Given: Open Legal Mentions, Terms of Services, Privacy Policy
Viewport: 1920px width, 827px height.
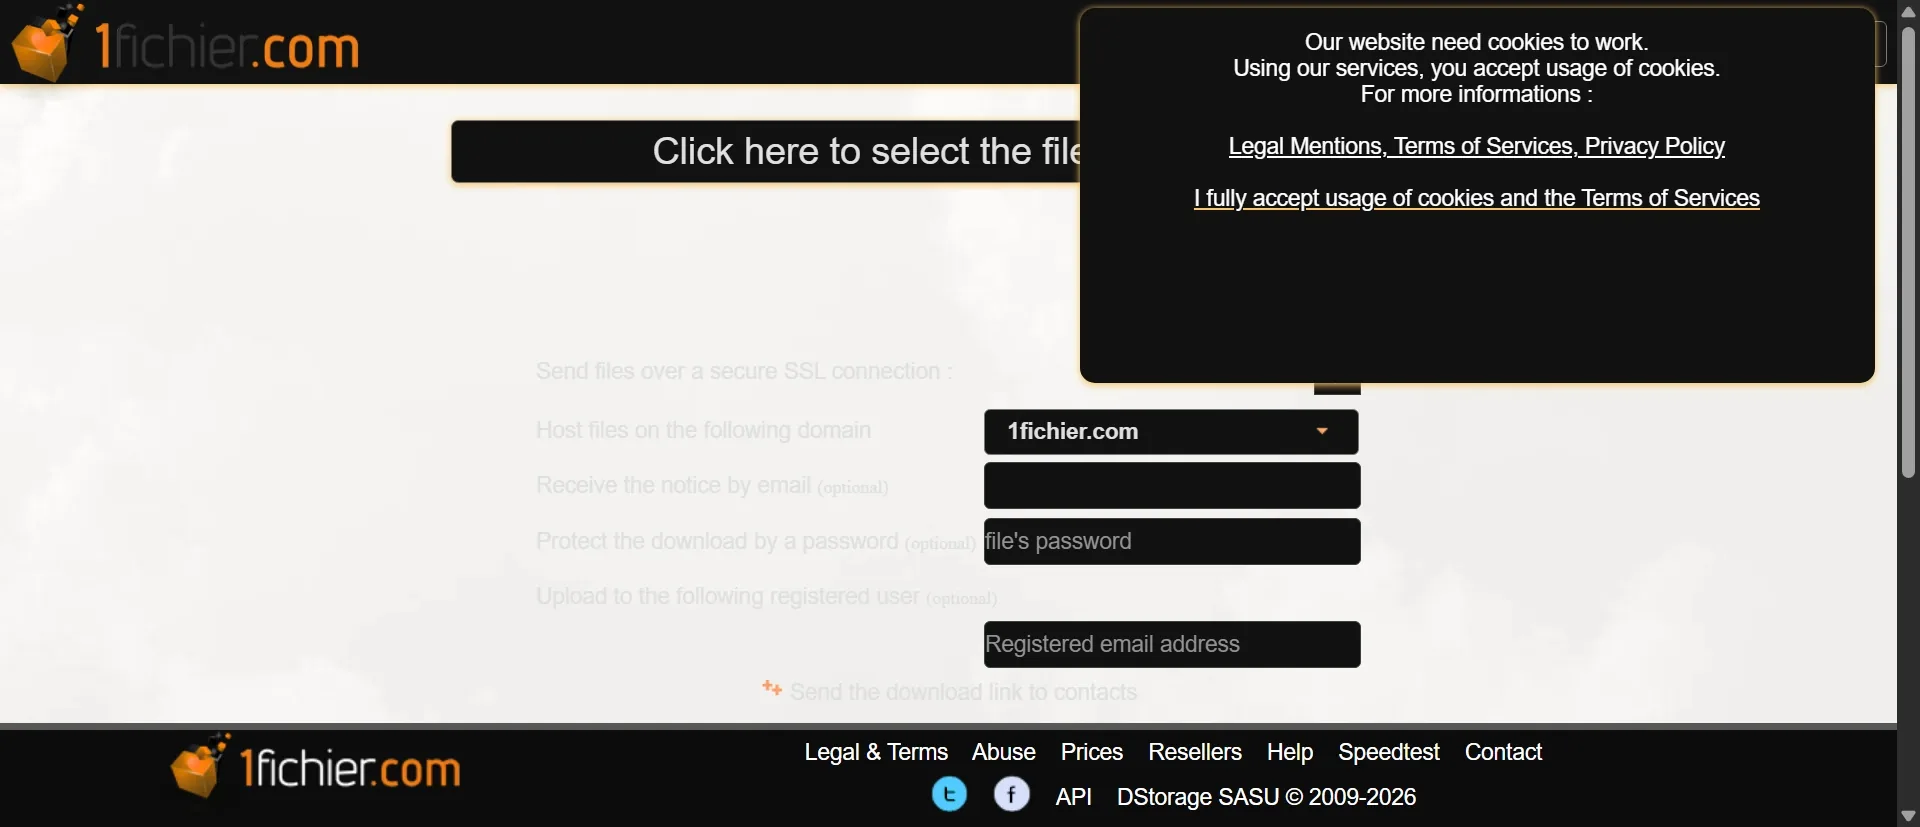Looking at the screenshot, I should point(1476,146).
